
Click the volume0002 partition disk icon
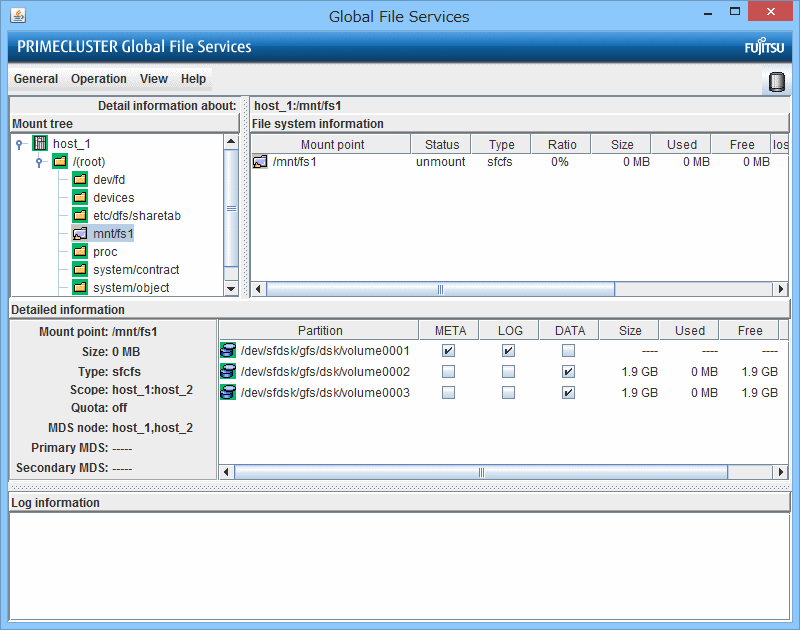point(228,371)
